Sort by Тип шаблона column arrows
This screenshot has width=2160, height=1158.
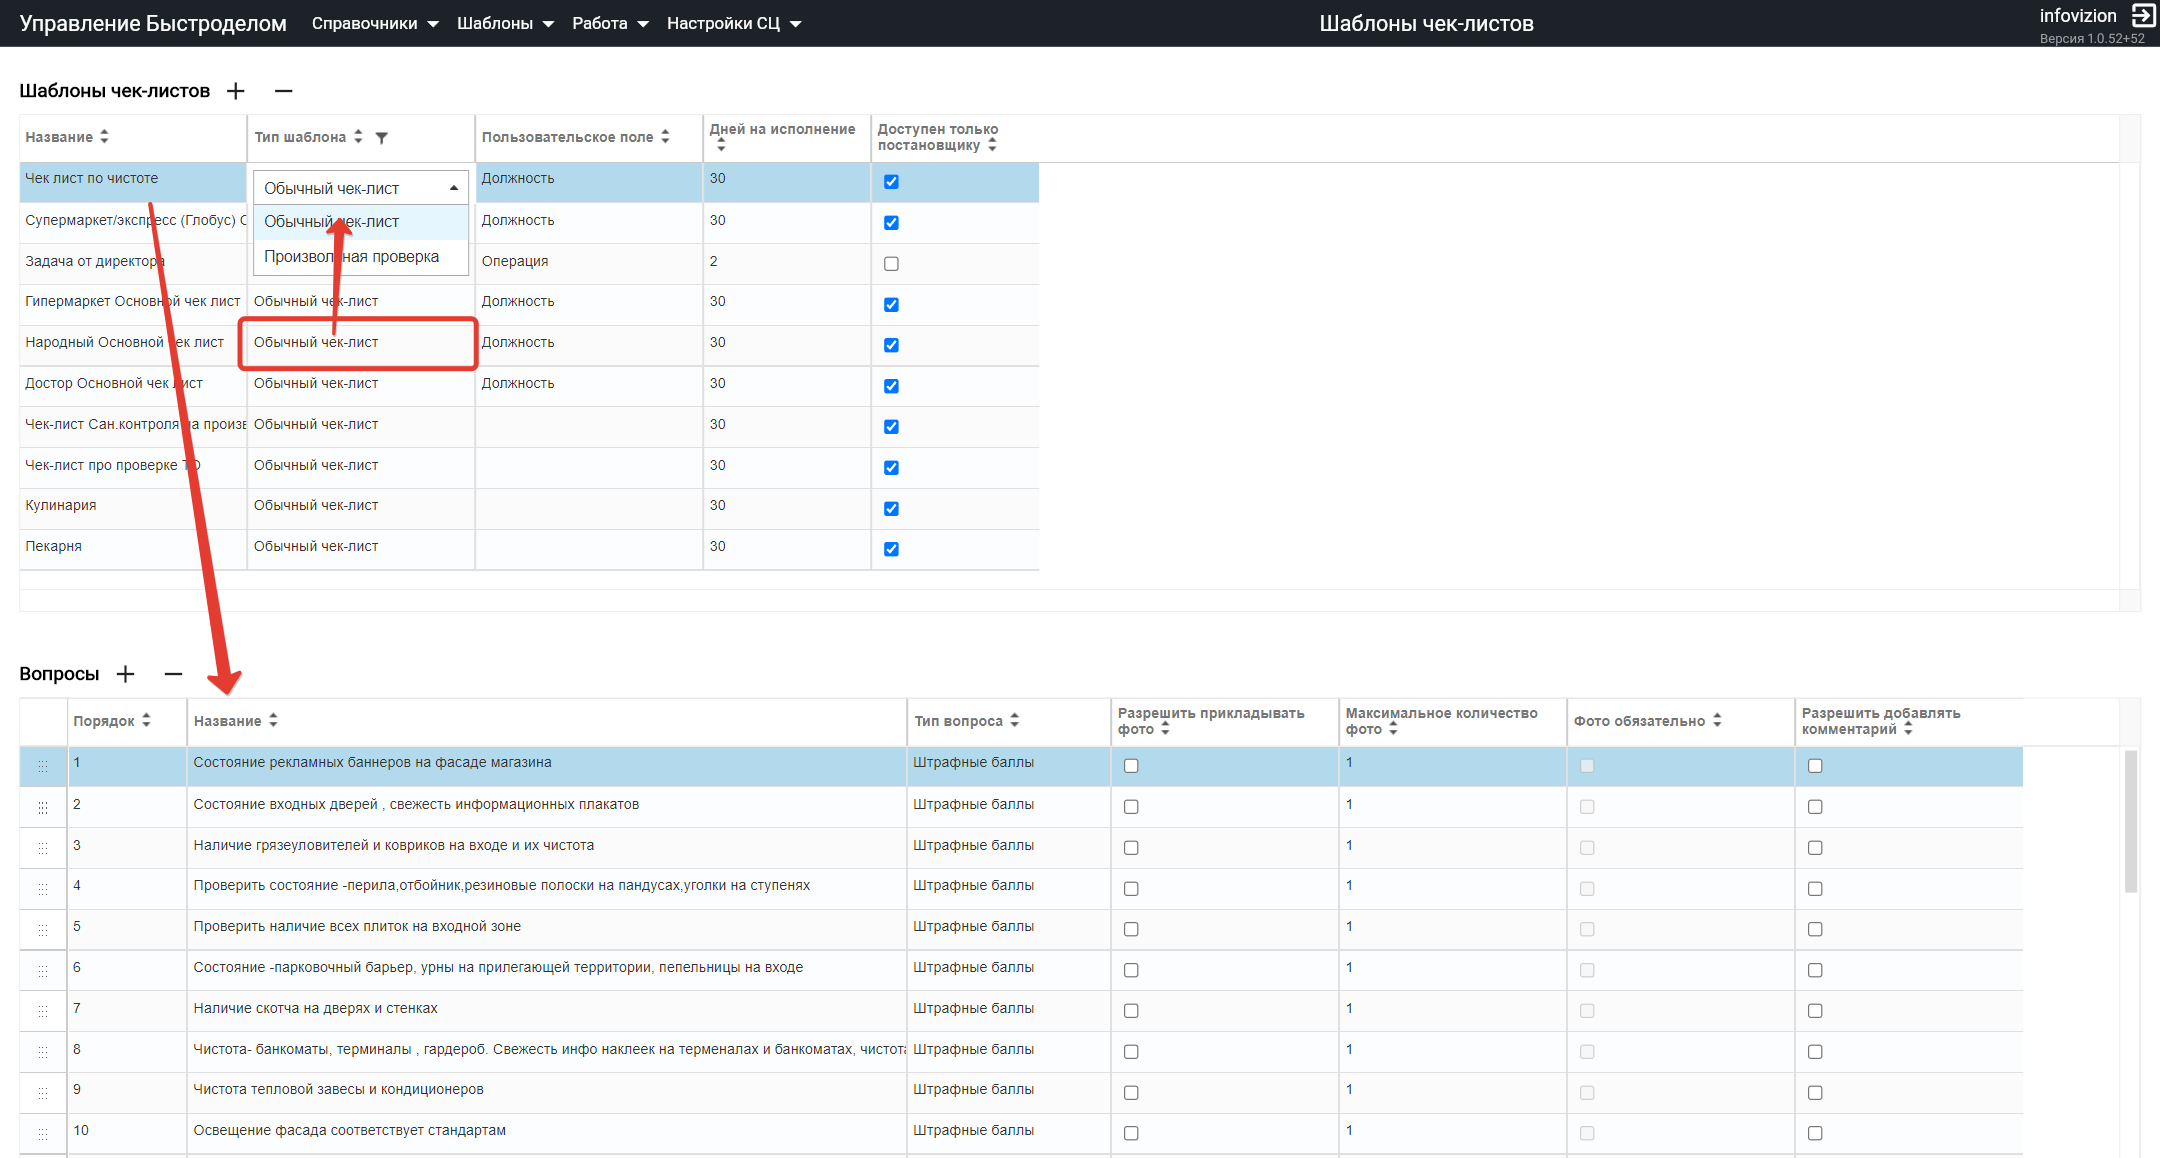coord(358,137)
